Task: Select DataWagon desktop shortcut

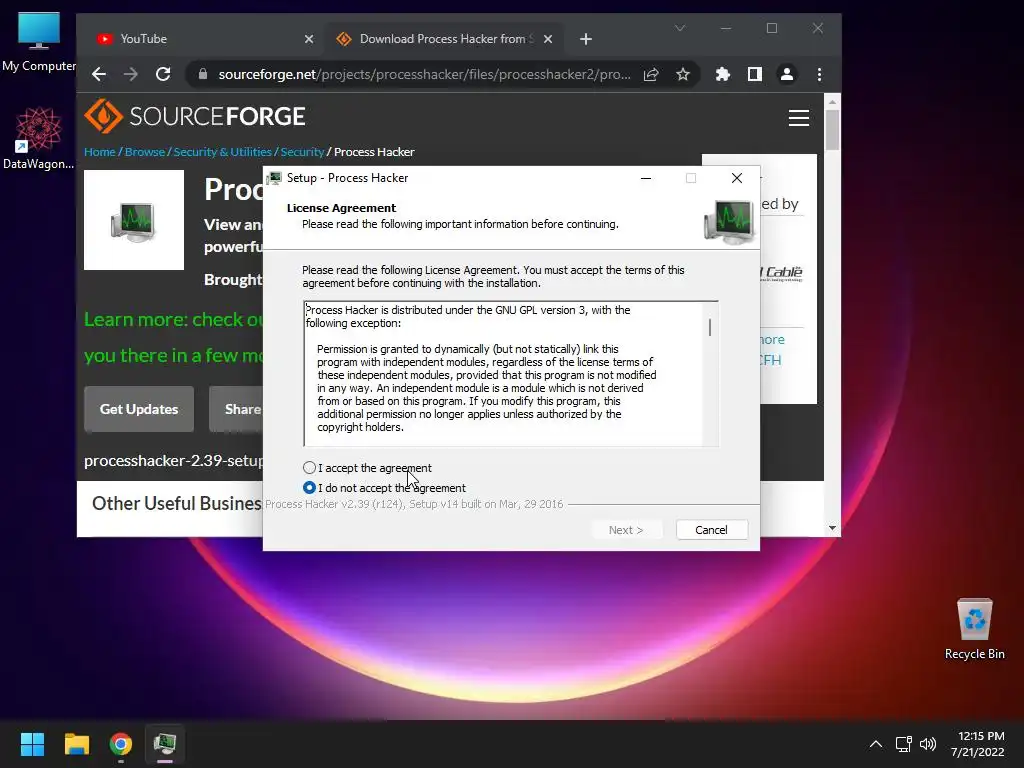Action: coord(39,138)
